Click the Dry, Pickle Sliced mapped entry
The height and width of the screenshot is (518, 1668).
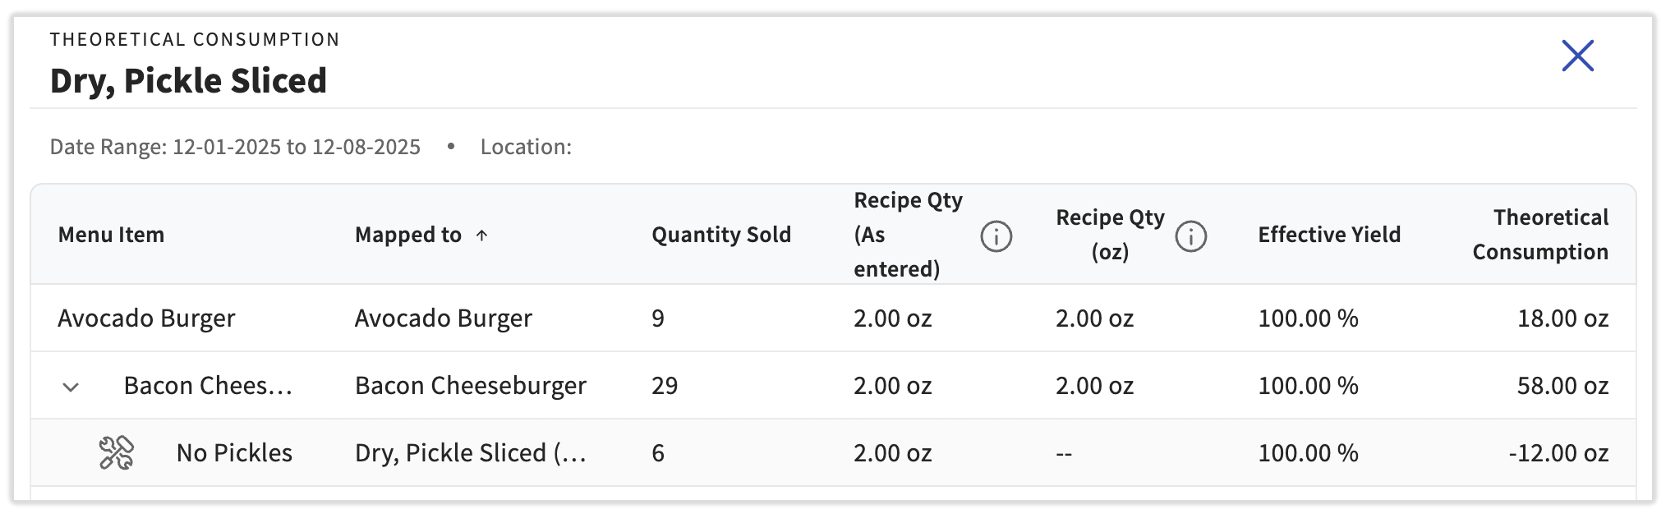pos(470,453)
